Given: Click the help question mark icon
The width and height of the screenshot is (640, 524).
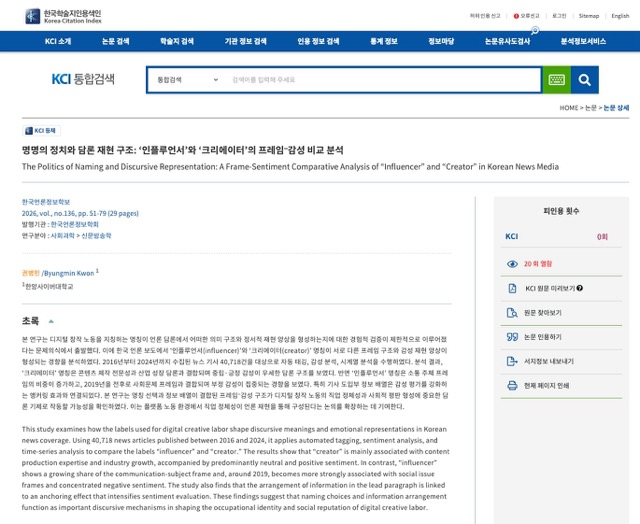Looking at the screenshot, I should coord(580,288).
